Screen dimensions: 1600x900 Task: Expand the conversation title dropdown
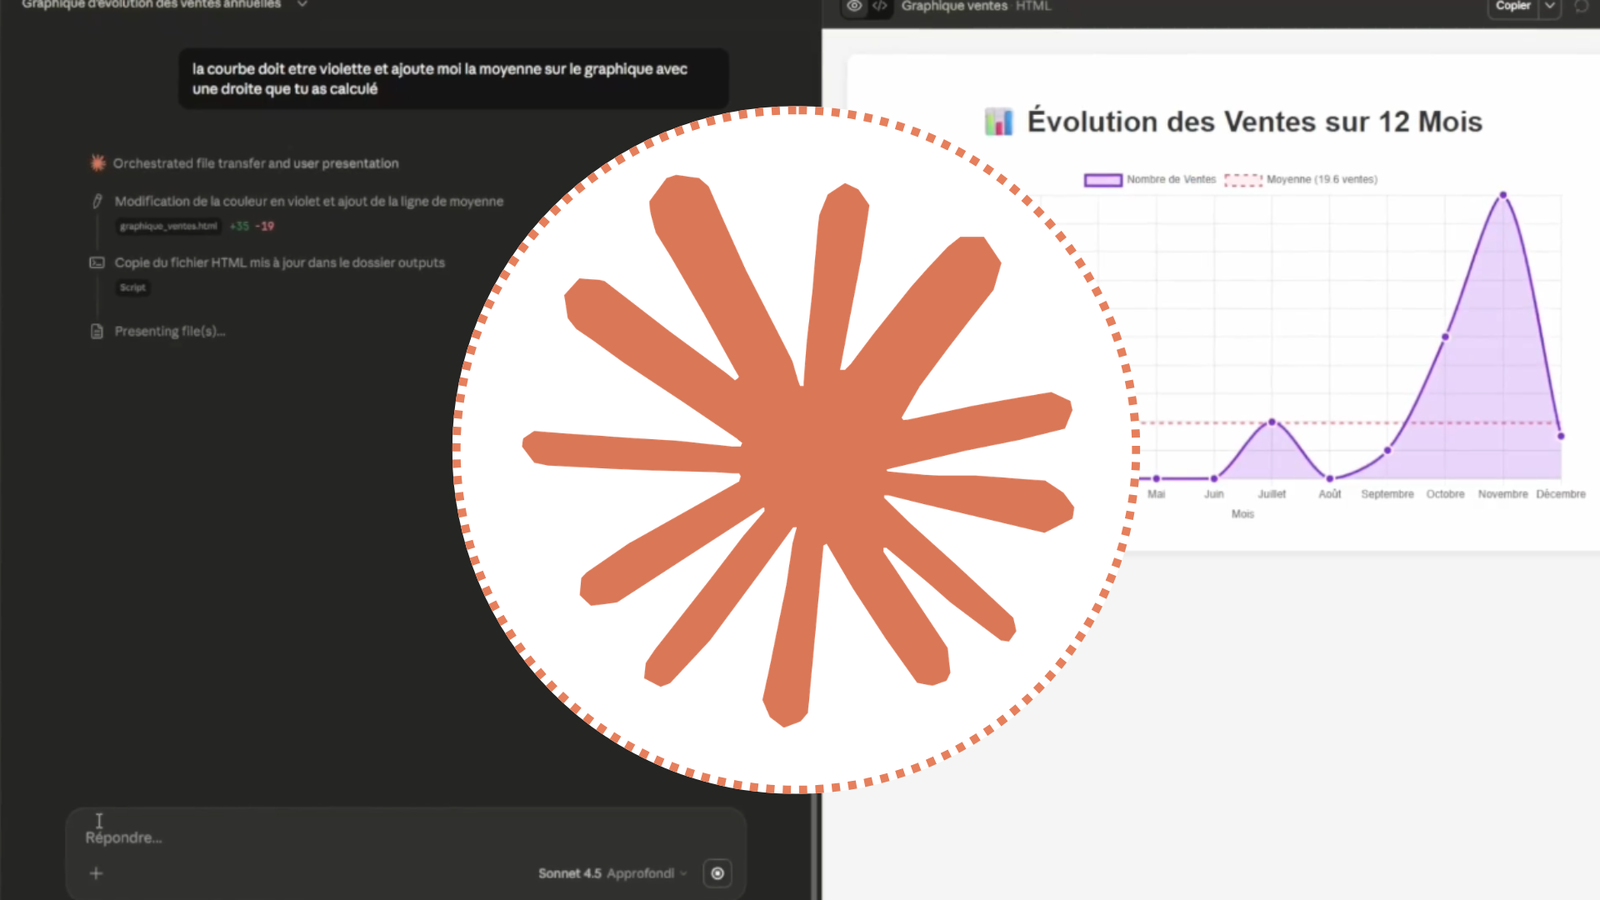point(301,5)
